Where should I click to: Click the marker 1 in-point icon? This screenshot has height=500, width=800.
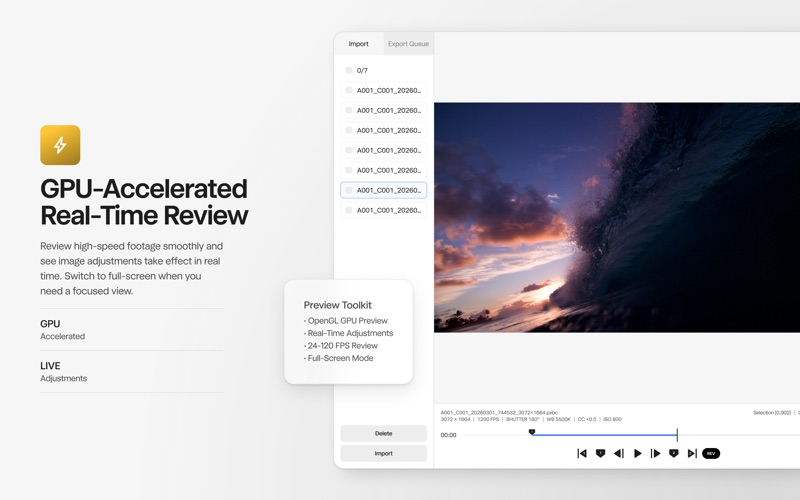[600, 453]
